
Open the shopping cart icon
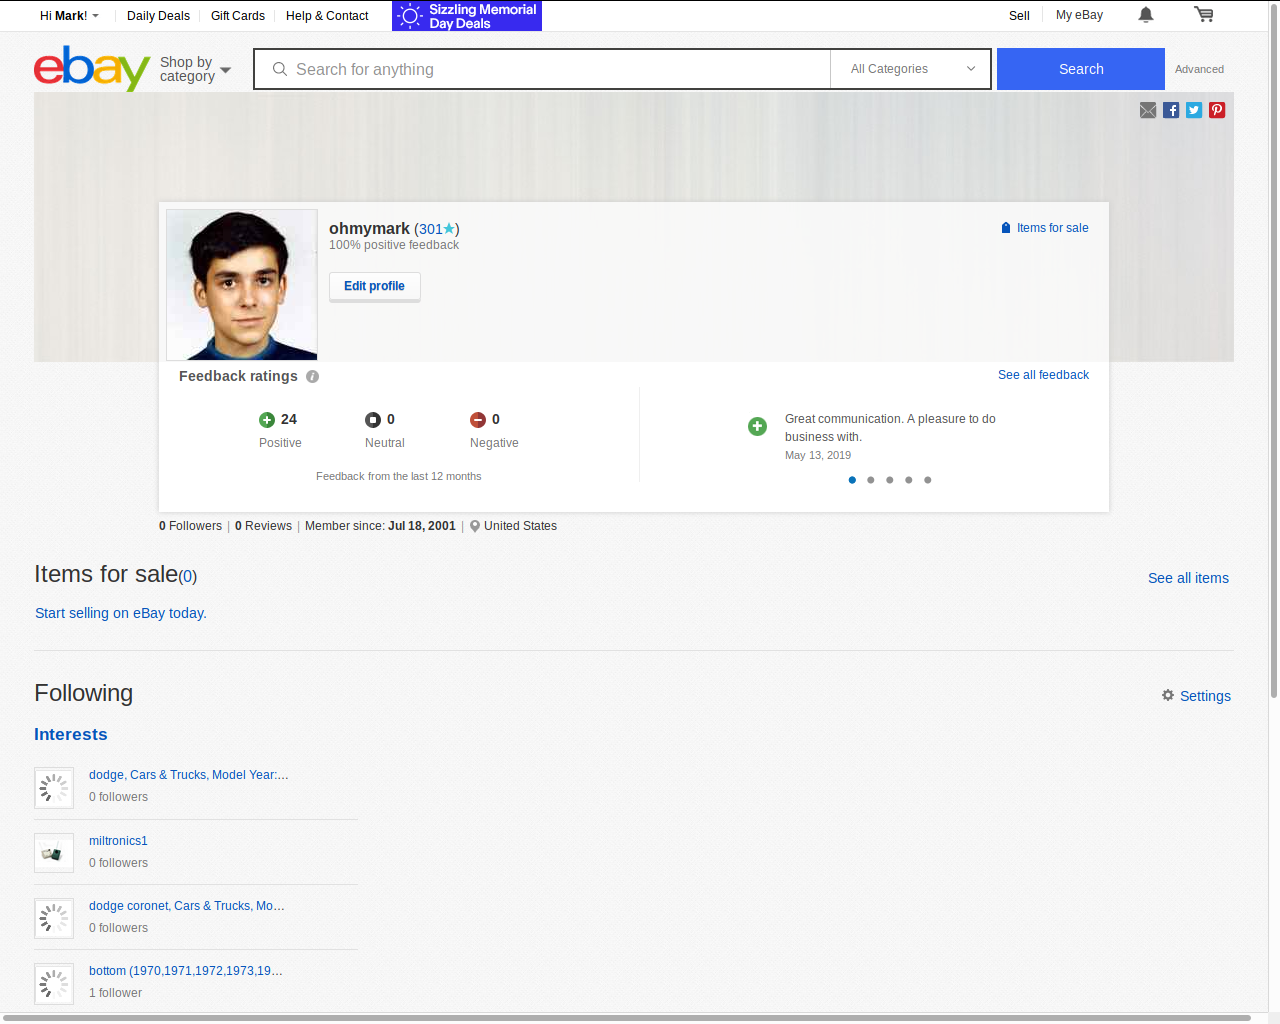click(1204, 15)
